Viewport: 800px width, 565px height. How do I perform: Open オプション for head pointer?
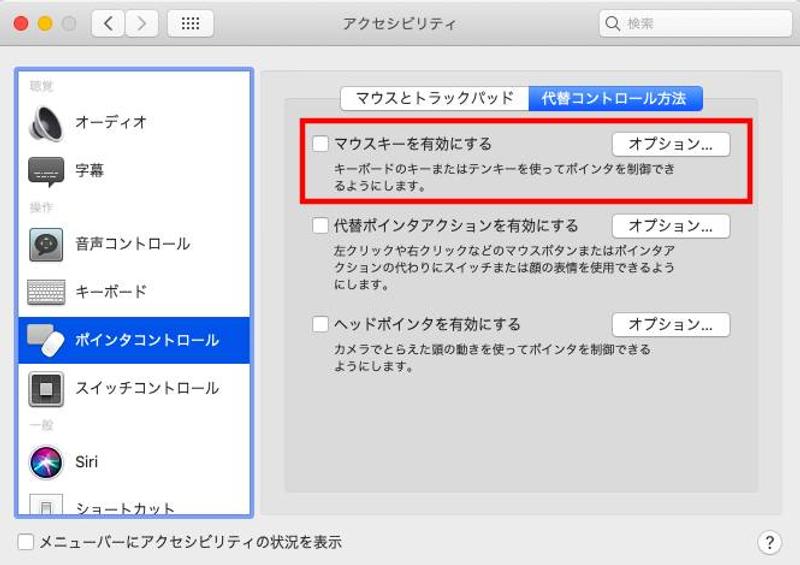tap(670, 324)
